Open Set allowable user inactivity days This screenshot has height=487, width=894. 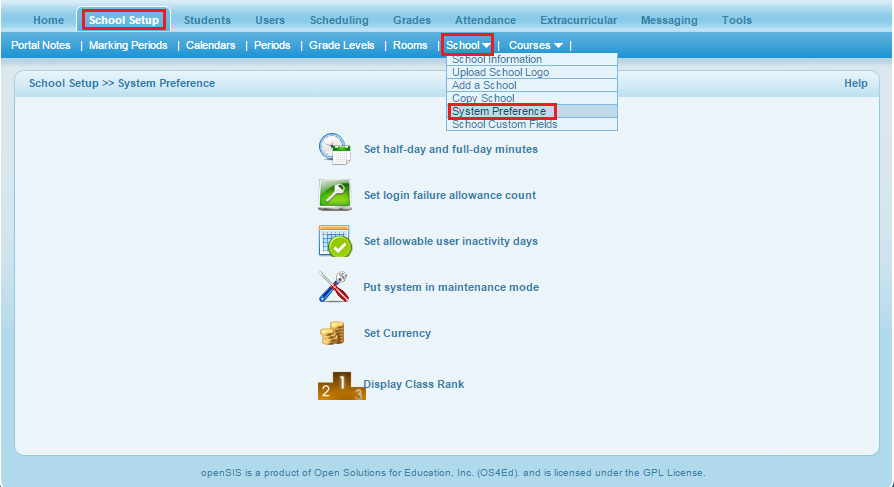[450, 241]
